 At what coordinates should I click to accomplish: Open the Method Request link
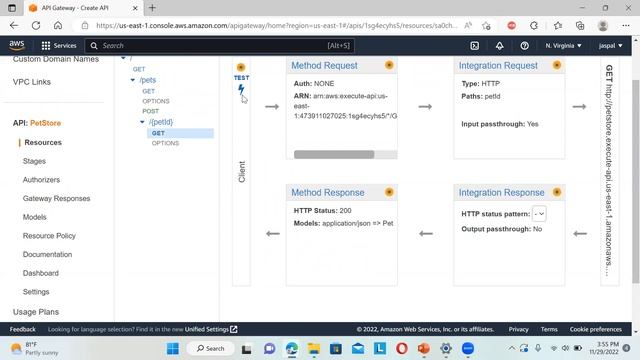[324, 66]
